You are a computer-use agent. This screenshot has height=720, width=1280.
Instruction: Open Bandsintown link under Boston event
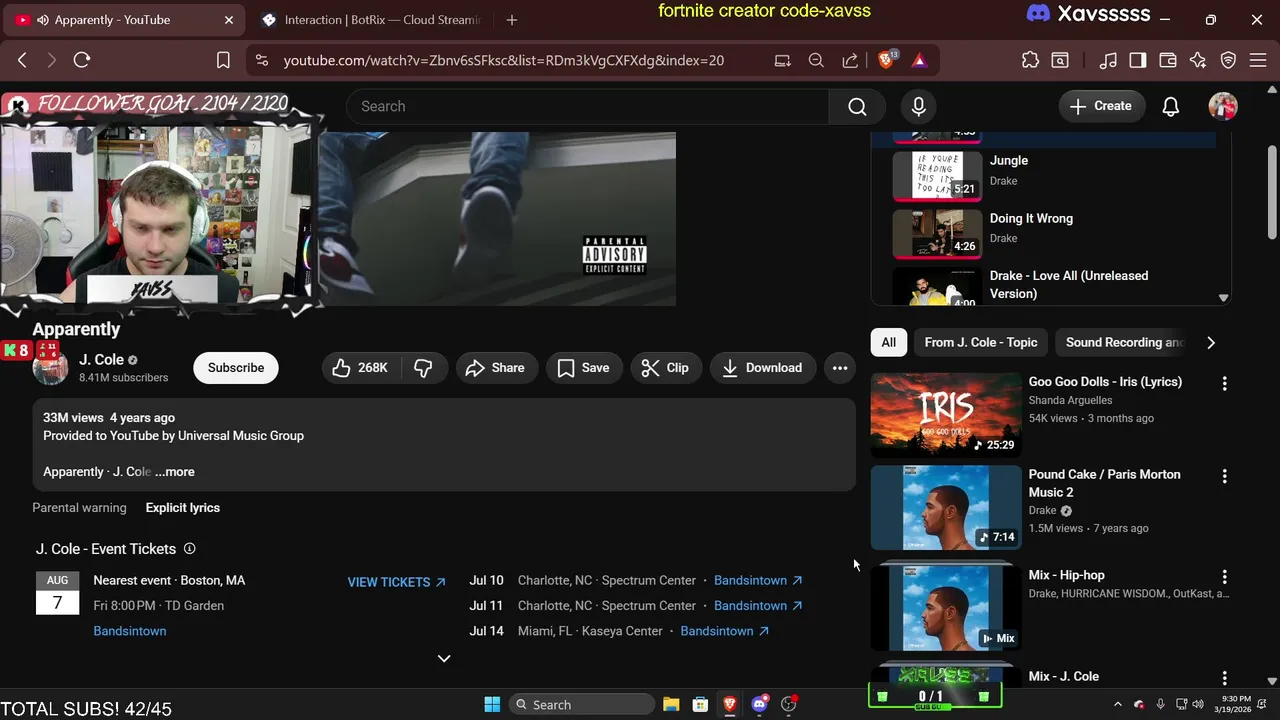pyautogui.click(x=130, y=631)
